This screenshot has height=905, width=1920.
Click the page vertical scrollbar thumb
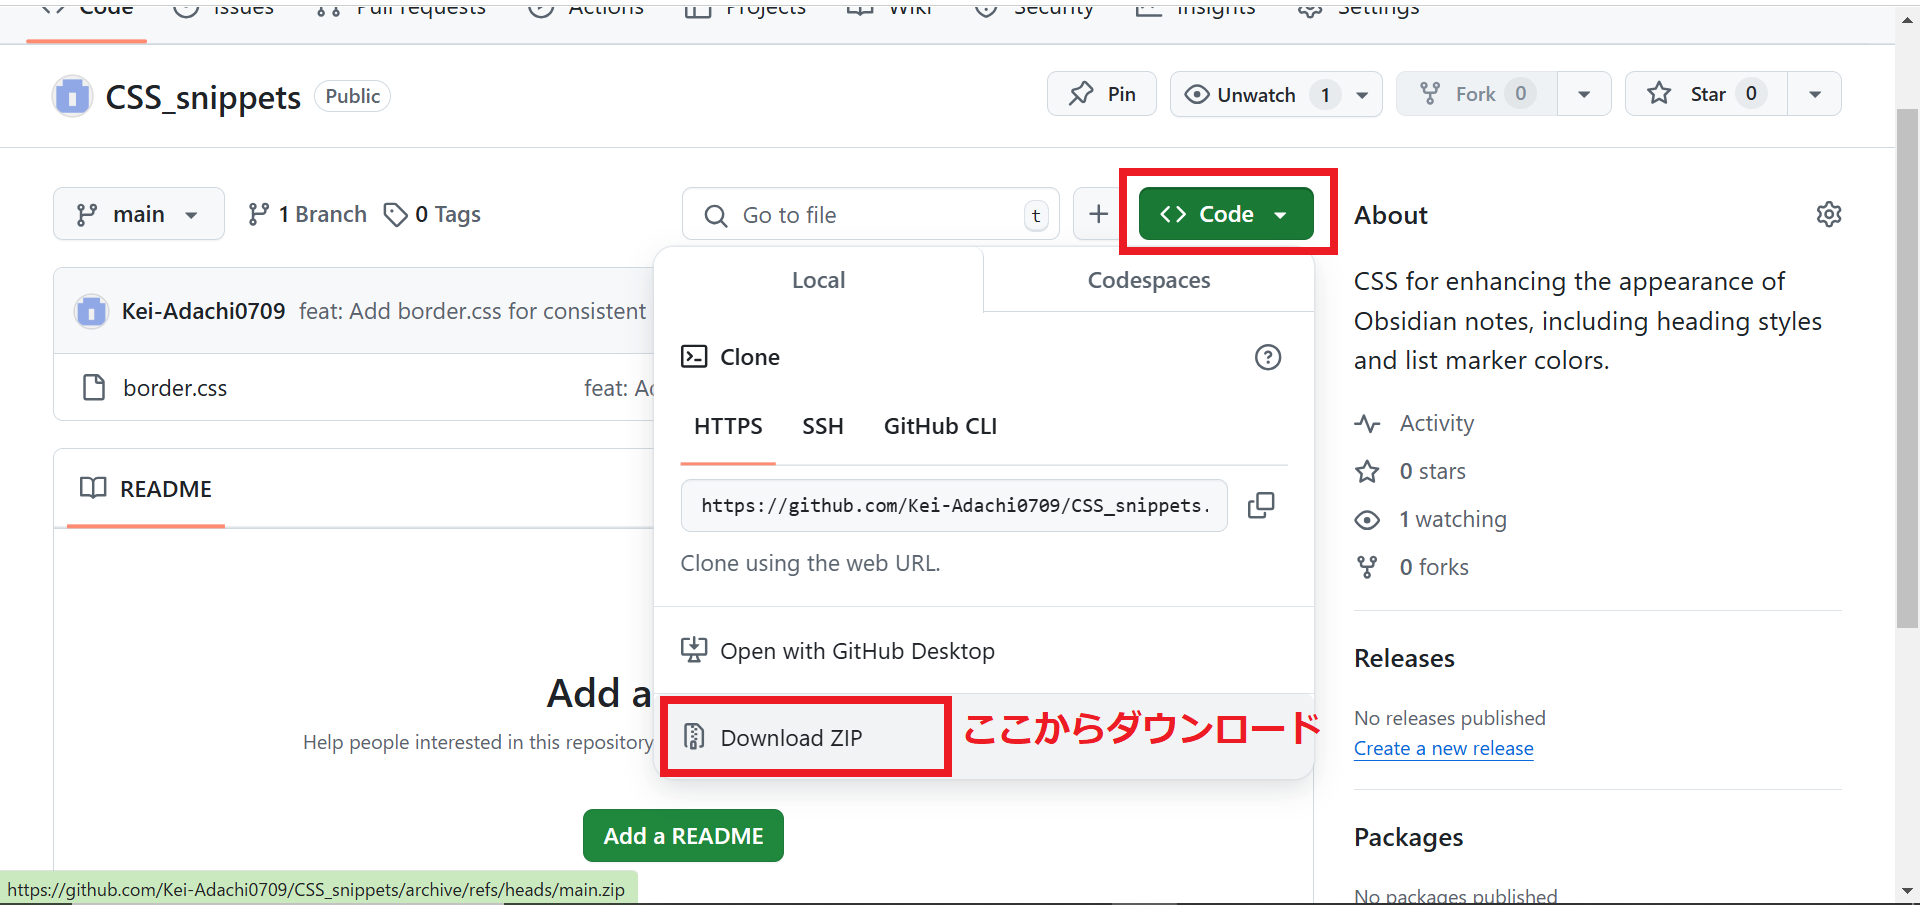1907,368
